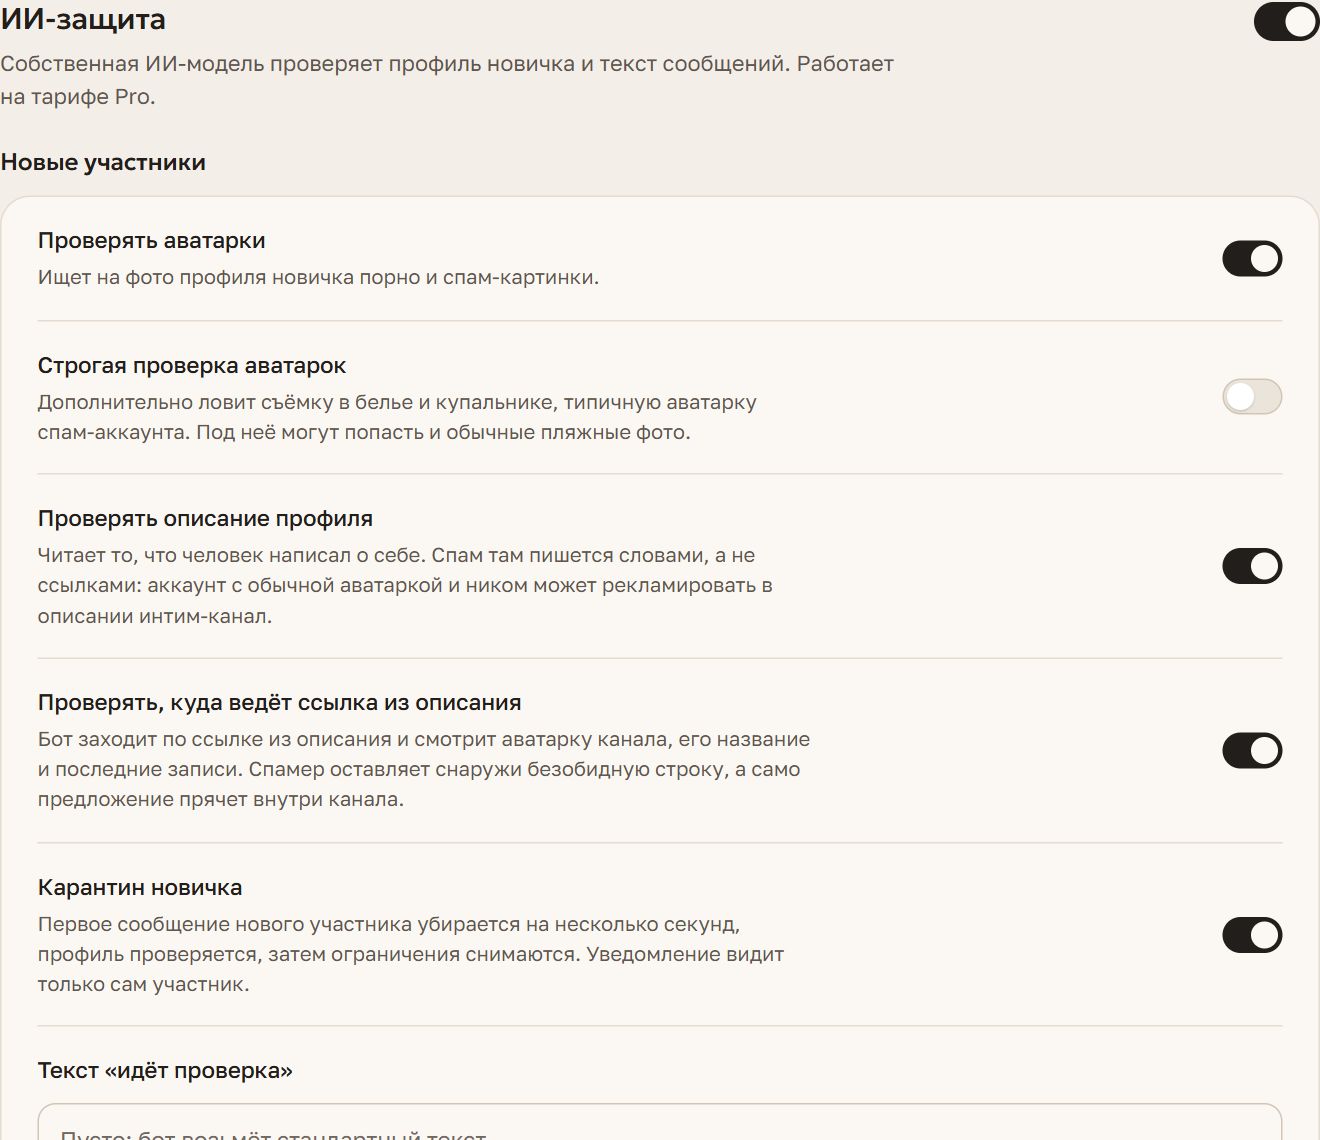Image resolution: width=1320 pixels, height=1140 pixels.
Task: Click description starting Бот заходит по ссылке
Action: click(424, 770)
